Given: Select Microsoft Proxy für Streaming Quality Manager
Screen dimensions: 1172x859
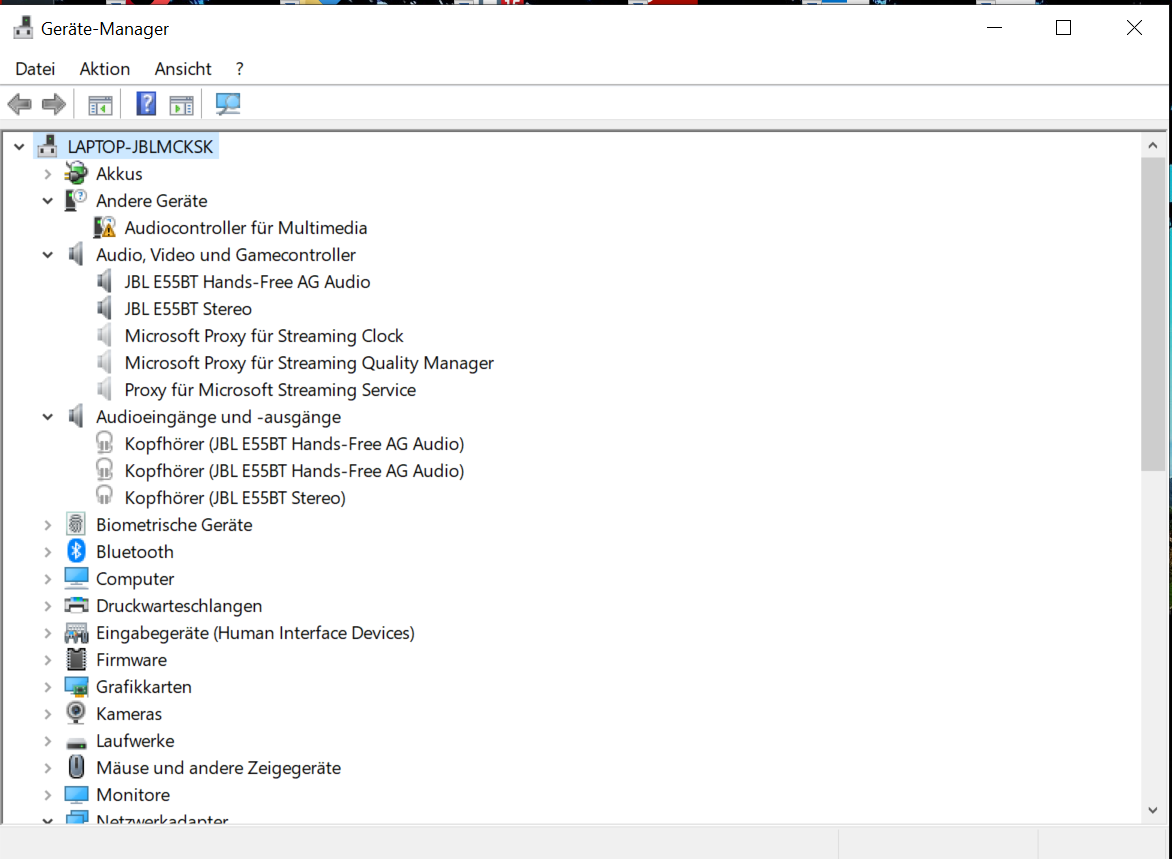Looking at the screenshot, I should coord(309,363).
